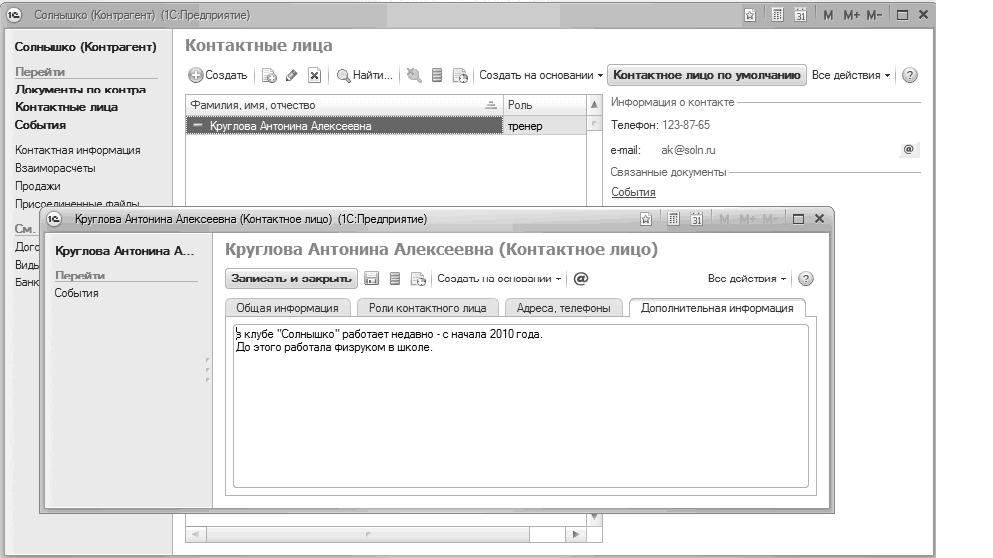The width and height of the screenshot is (993, 558).
Task: Switch to Адреса, телефоны tab
Action: (563, 308)
